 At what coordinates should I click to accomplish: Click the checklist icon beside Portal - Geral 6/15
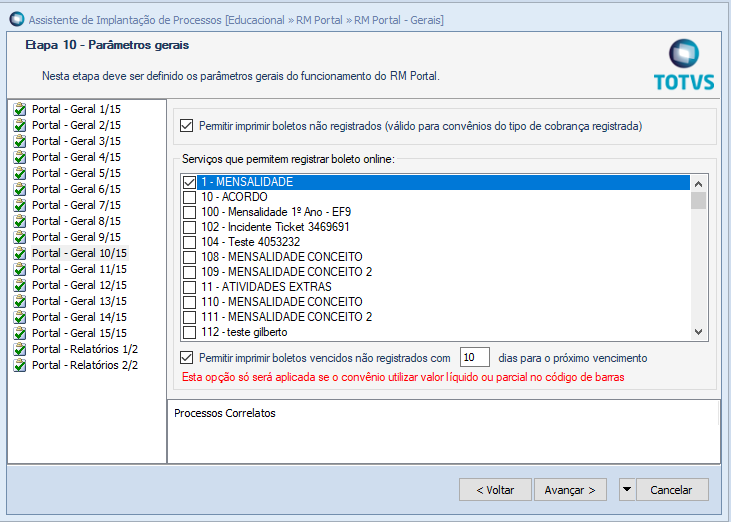(20, 189)
